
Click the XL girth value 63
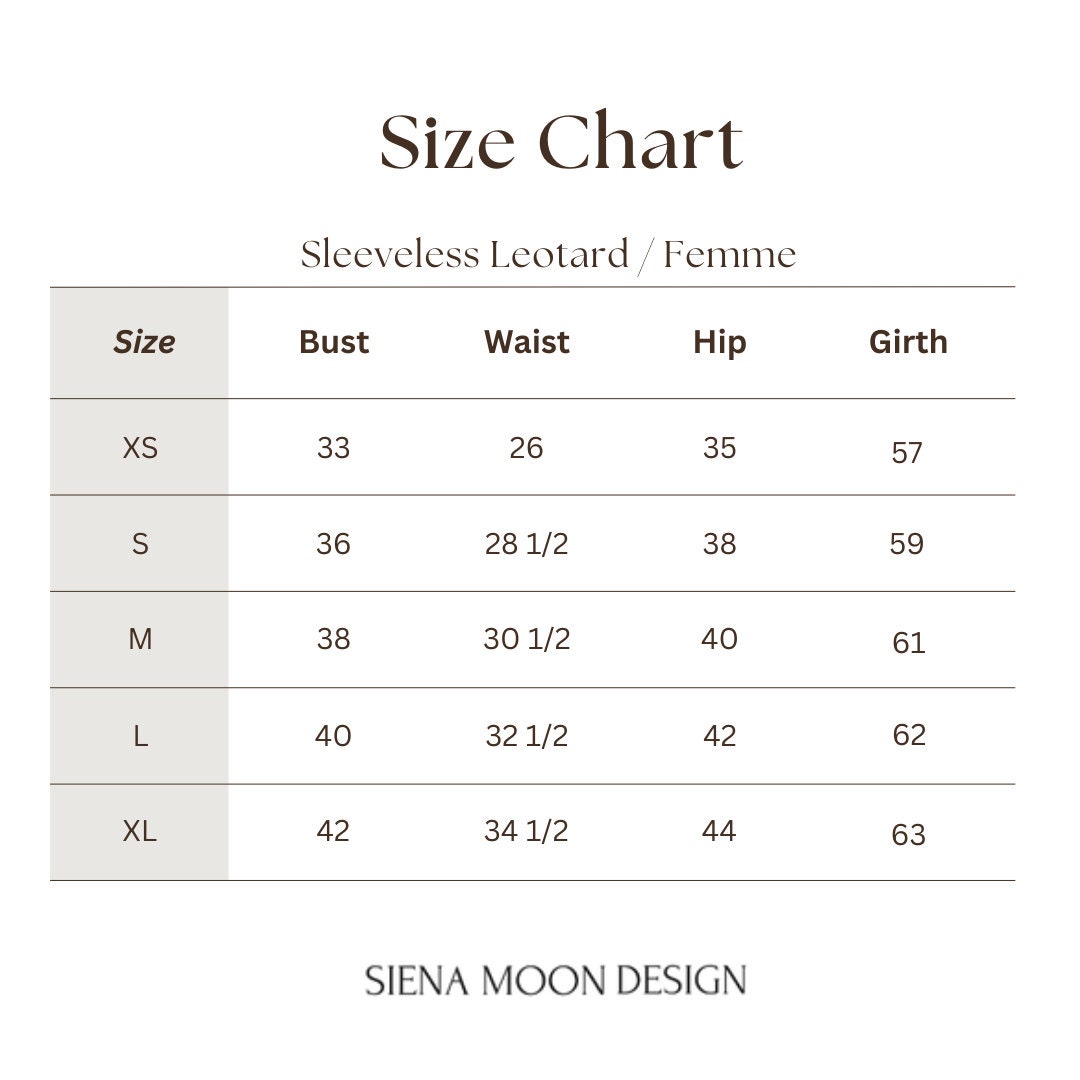908,835
